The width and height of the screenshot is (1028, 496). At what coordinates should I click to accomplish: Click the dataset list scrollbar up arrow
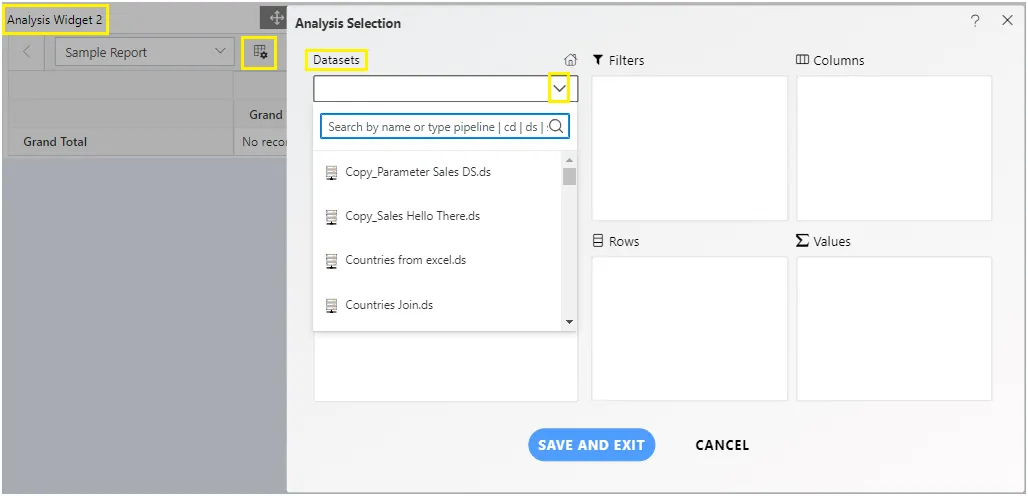(569, 161)
